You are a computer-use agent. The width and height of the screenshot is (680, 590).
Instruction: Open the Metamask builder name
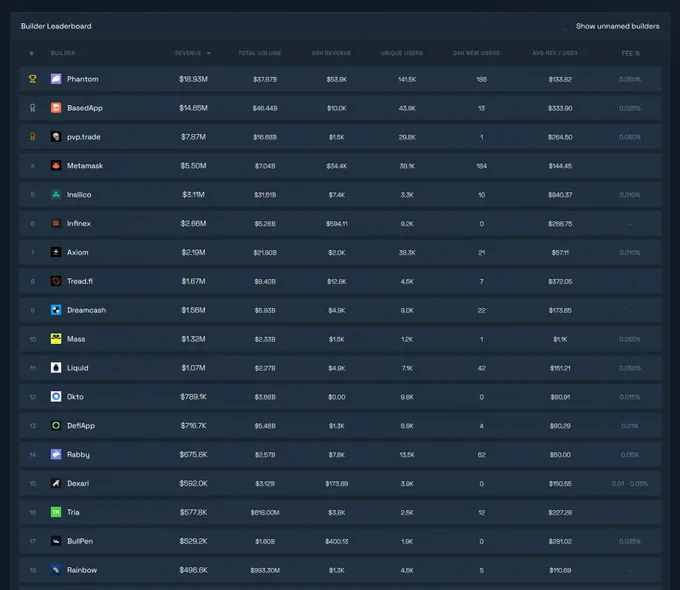tap(85, 166)
